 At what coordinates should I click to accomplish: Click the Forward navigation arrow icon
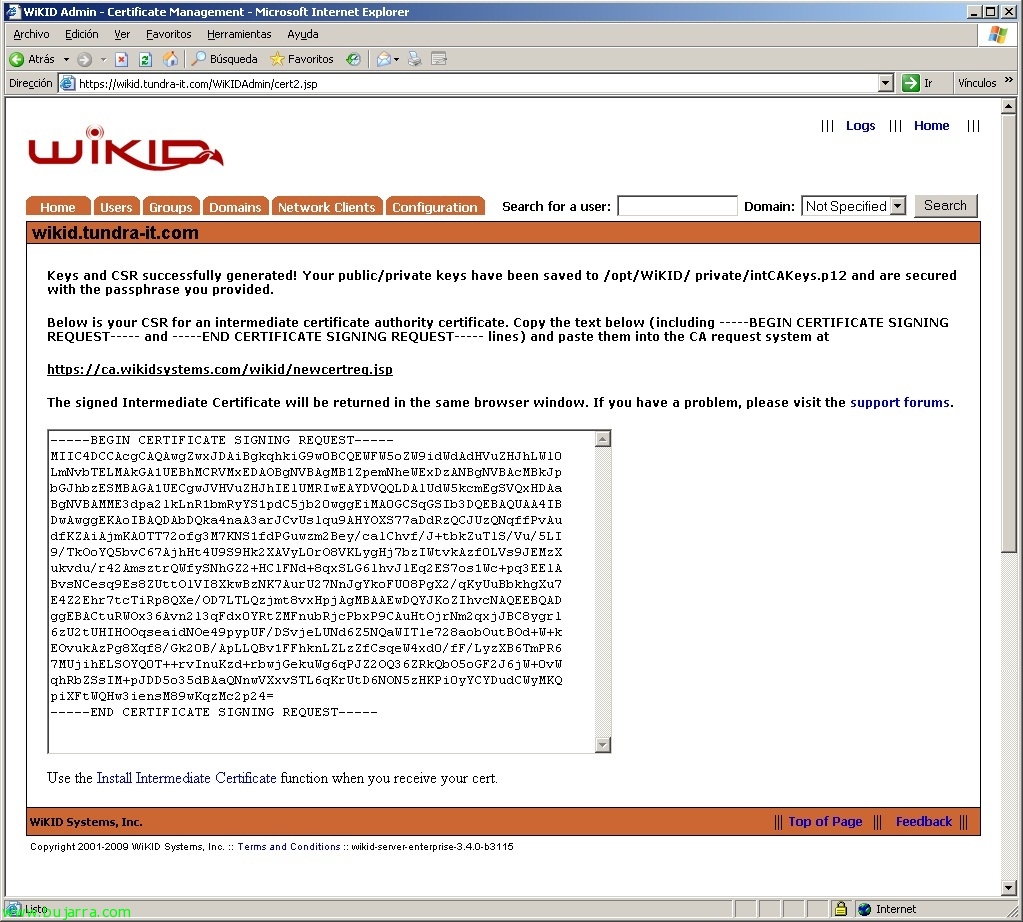[84, 59]
